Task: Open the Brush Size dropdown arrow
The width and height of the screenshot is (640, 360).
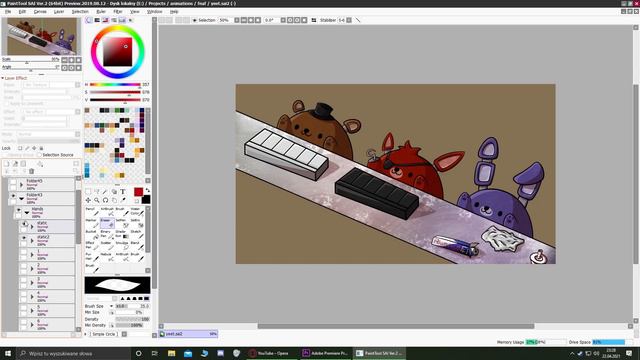Action: click(111, 306)
